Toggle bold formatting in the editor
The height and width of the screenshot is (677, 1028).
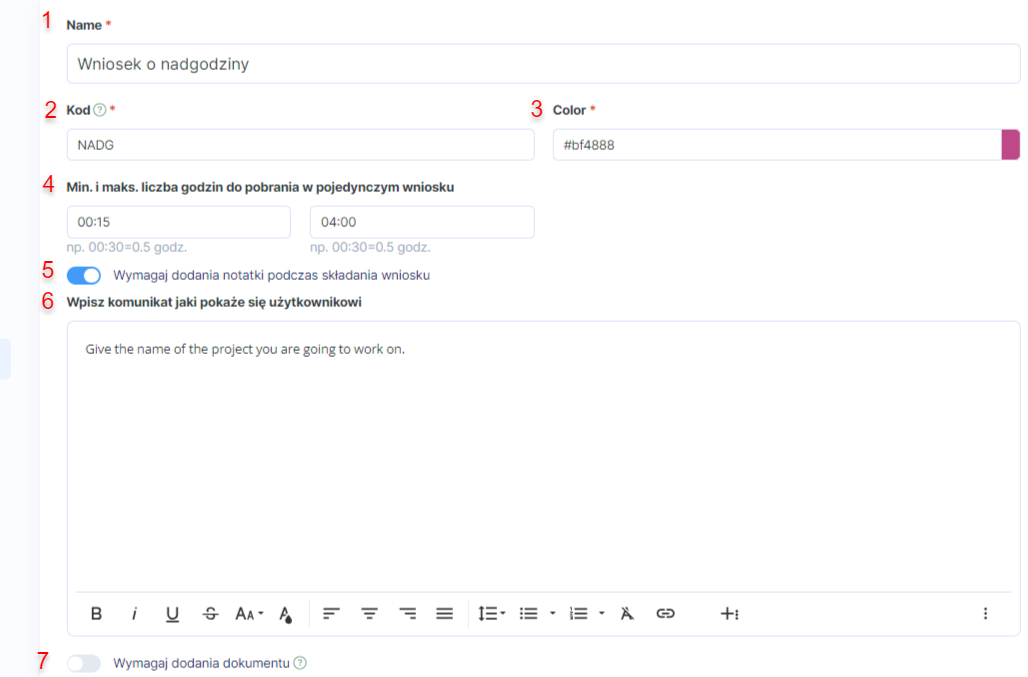click(x=96, y=613)
